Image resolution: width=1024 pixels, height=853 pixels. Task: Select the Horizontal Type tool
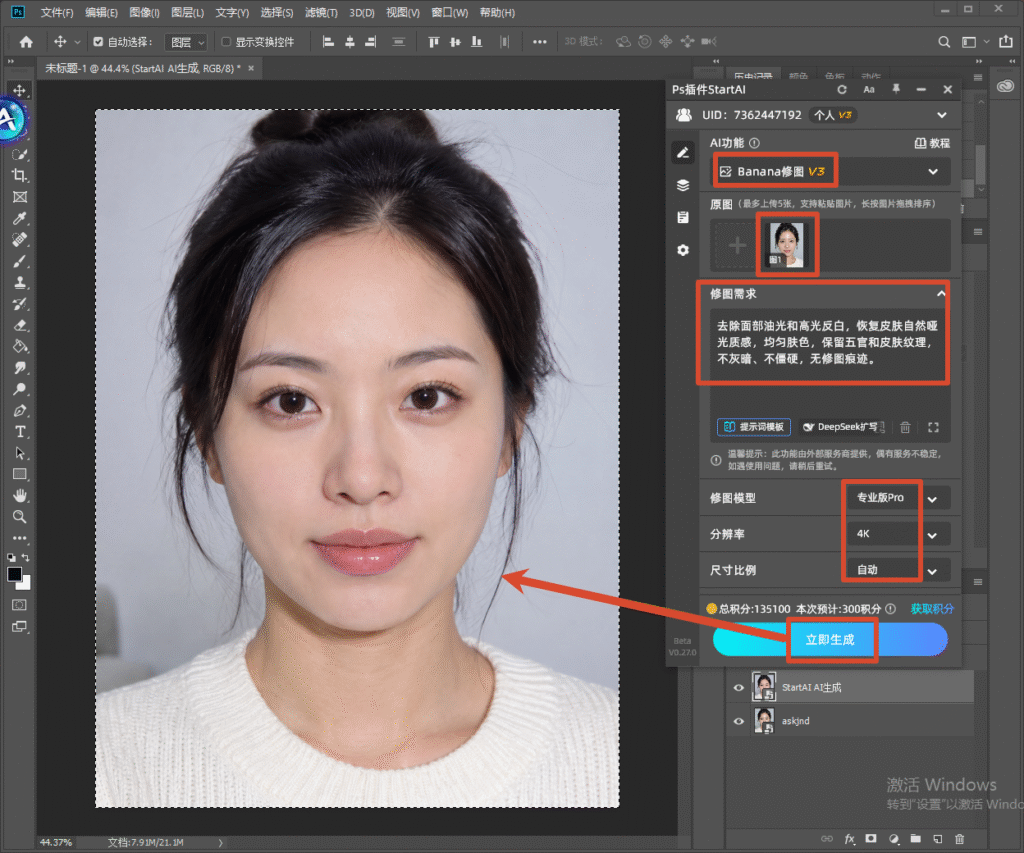click(x=20, y=432)
